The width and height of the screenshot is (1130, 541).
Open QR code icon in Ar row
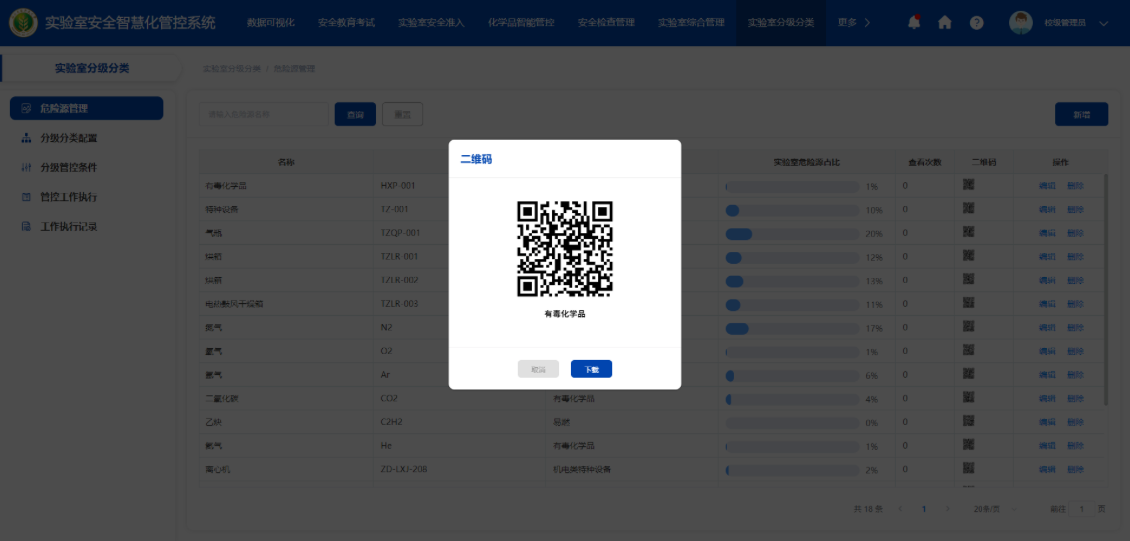[x=968, y=375]
